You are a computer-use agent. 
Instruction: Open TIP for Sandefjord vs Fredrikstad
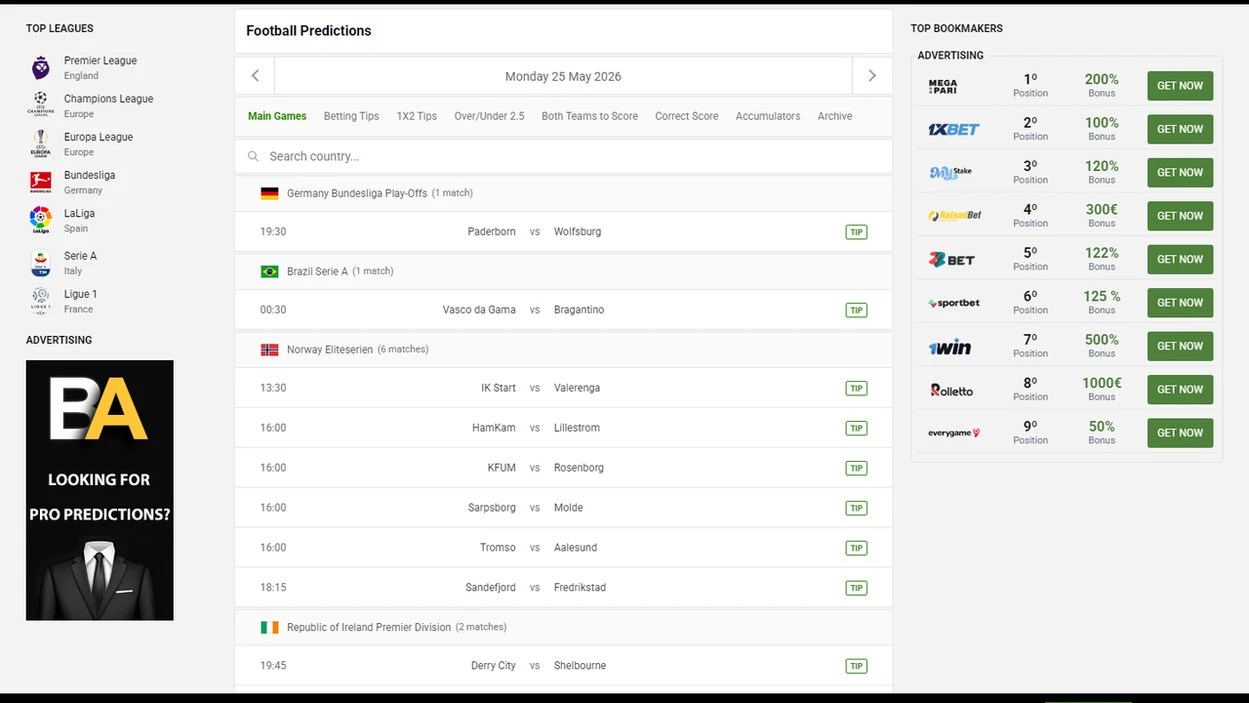coord(856,588)
